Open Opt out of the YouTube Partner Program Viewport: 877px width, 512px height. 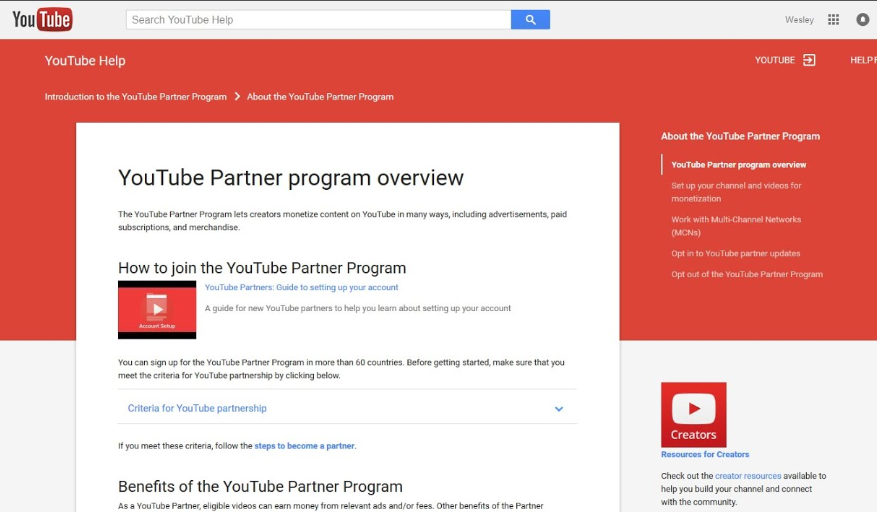pos(747,274)
